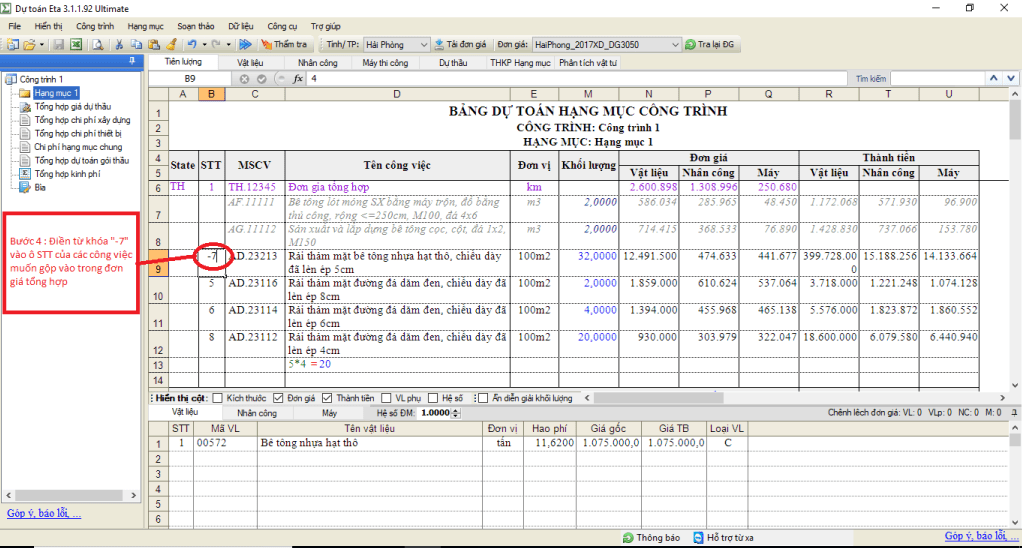Click the print preview magnifier icon
The width and height of the screenshot is (1022, 548).
coord(97,45)
